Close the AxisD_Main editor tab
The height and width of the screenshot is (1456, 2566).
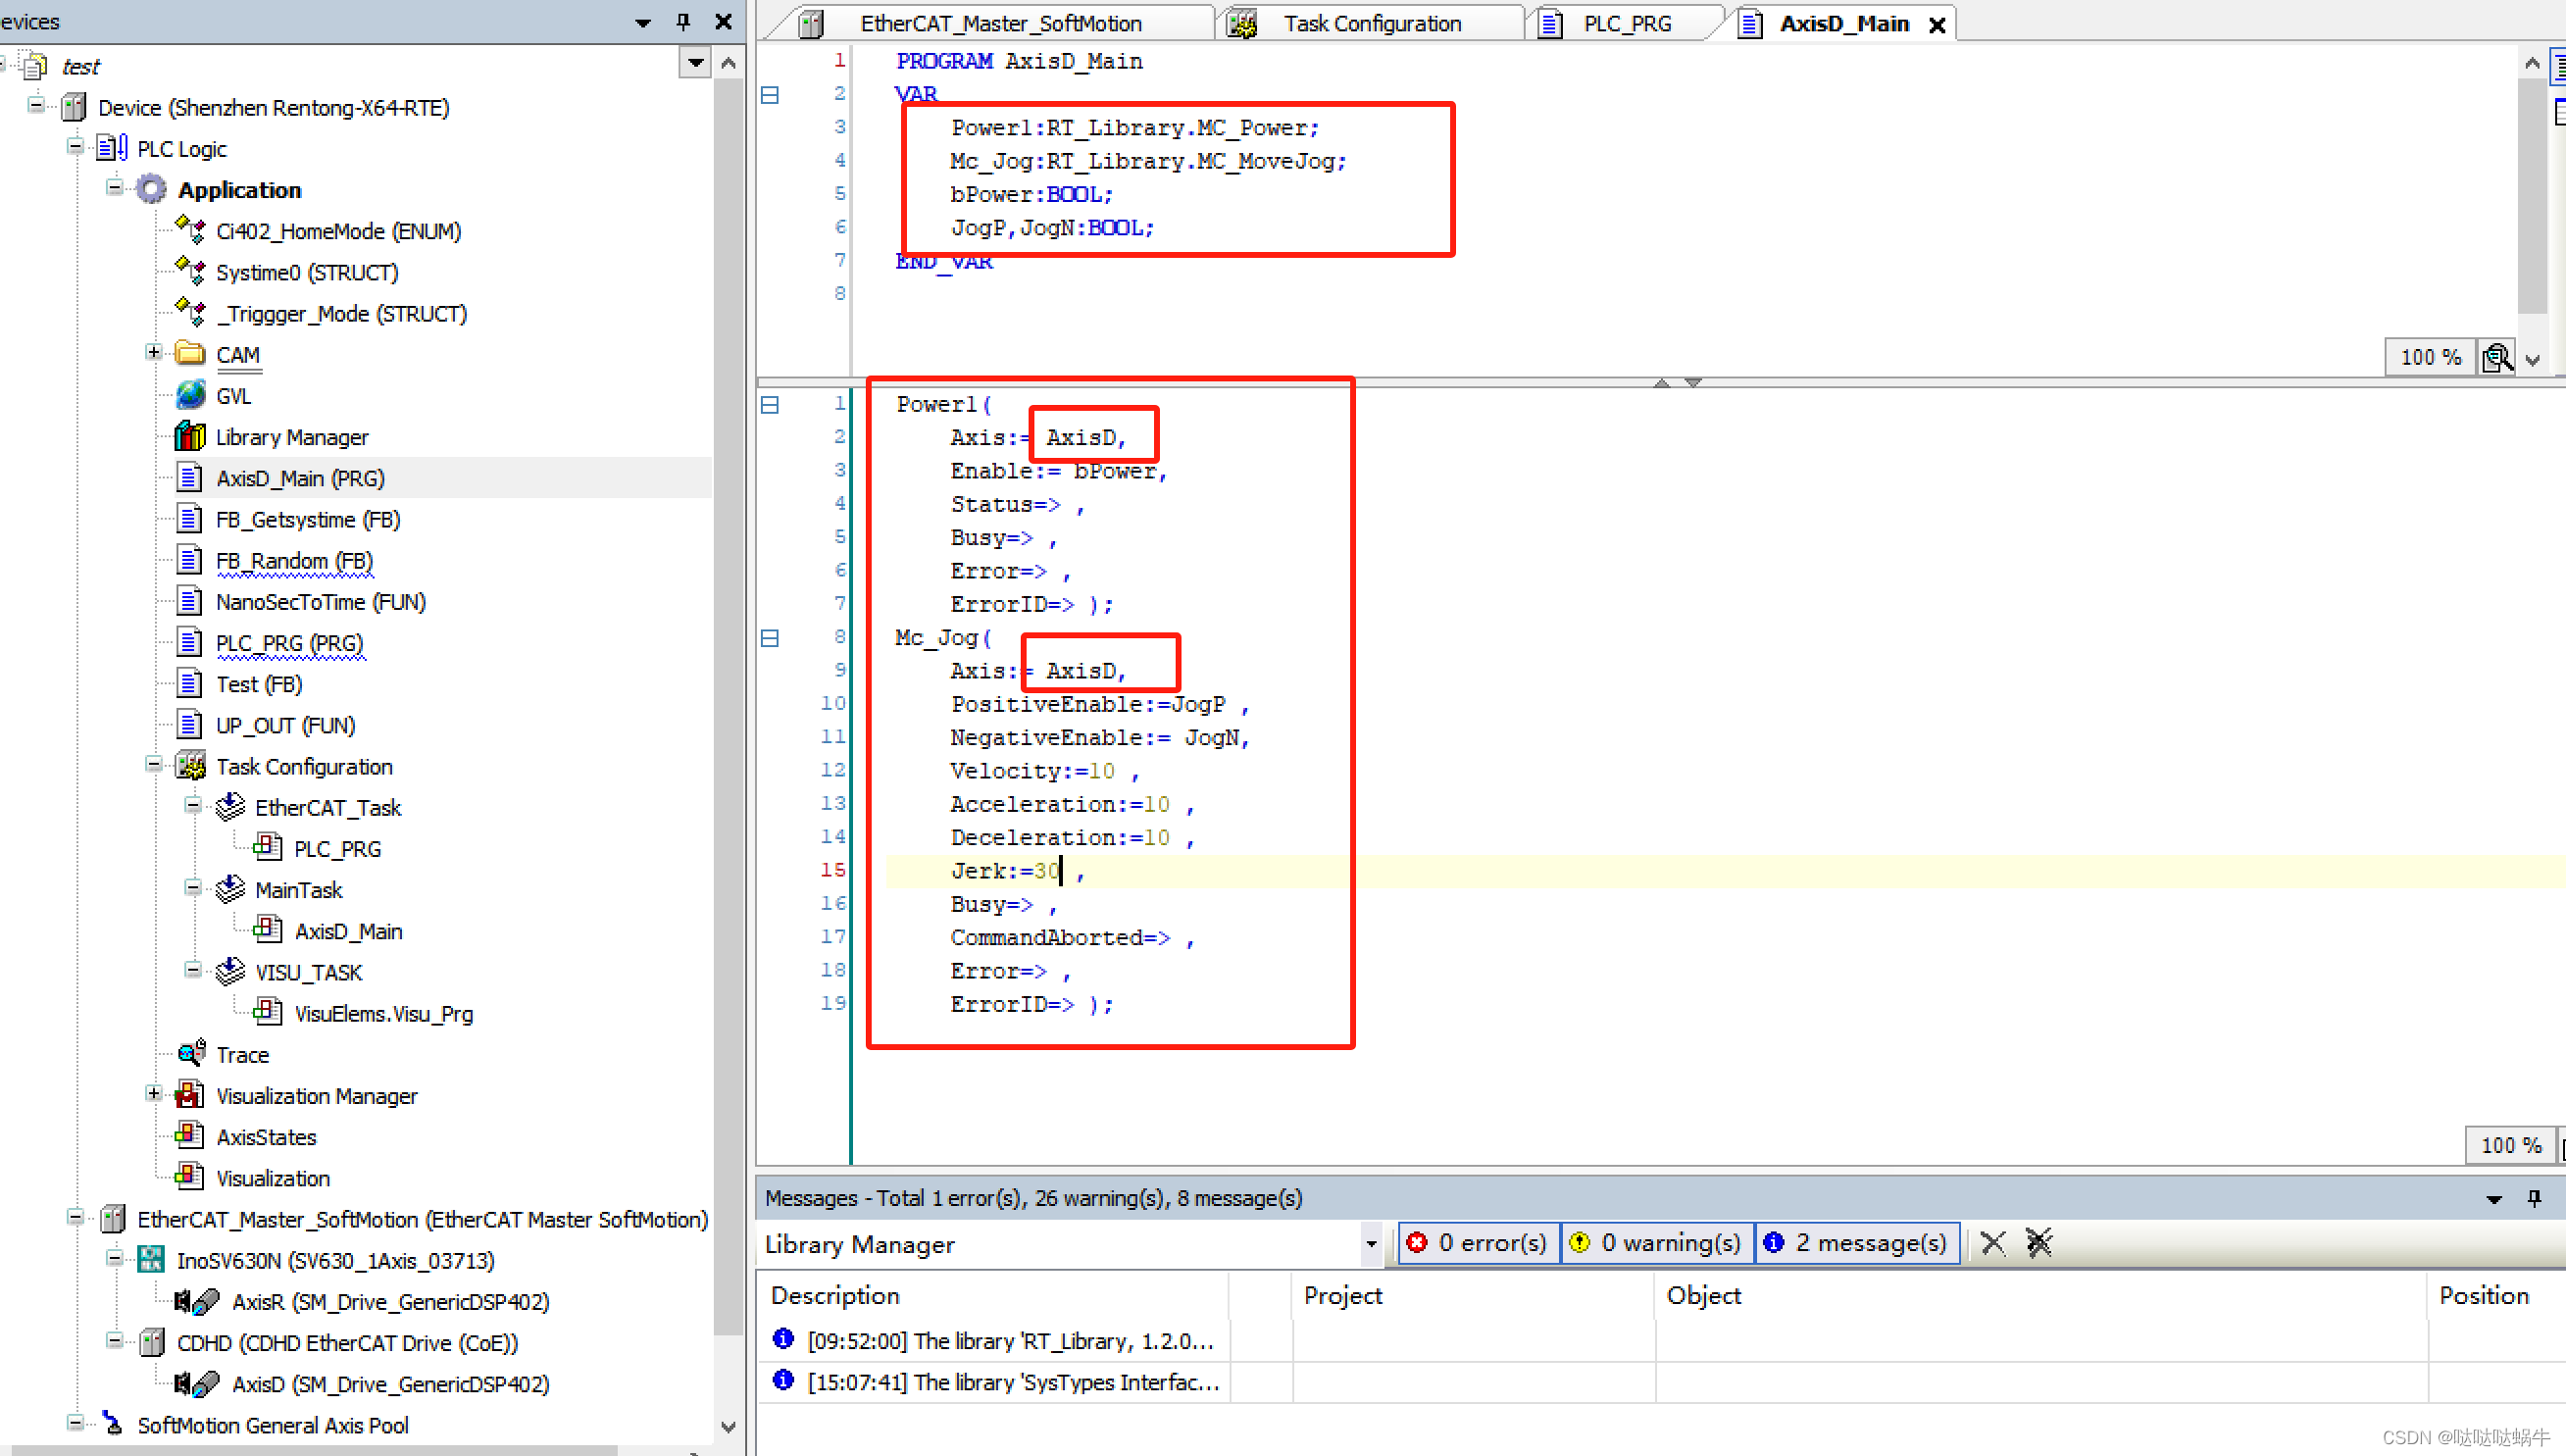pos(1937,25)
